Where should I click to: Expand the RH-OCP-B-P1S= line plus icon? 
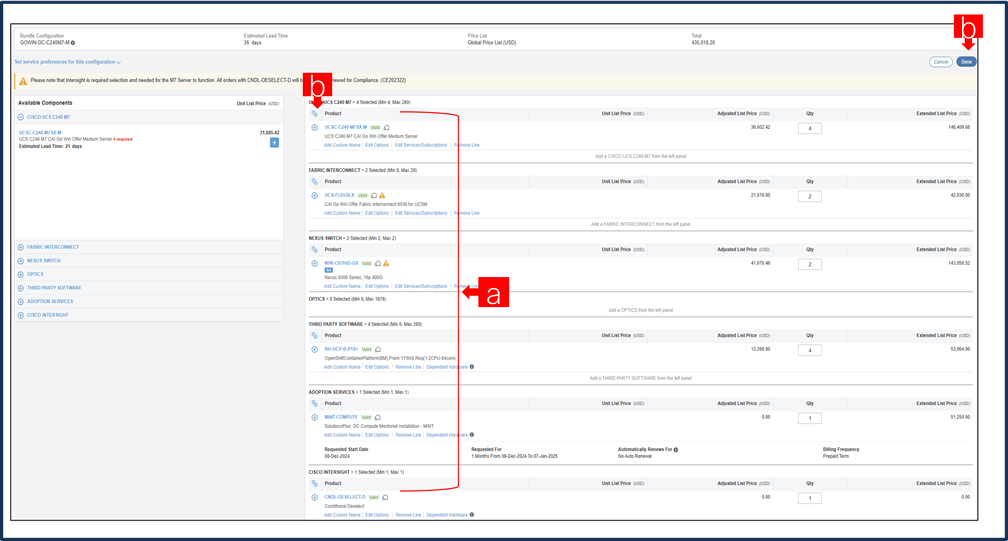coord(314,350)
